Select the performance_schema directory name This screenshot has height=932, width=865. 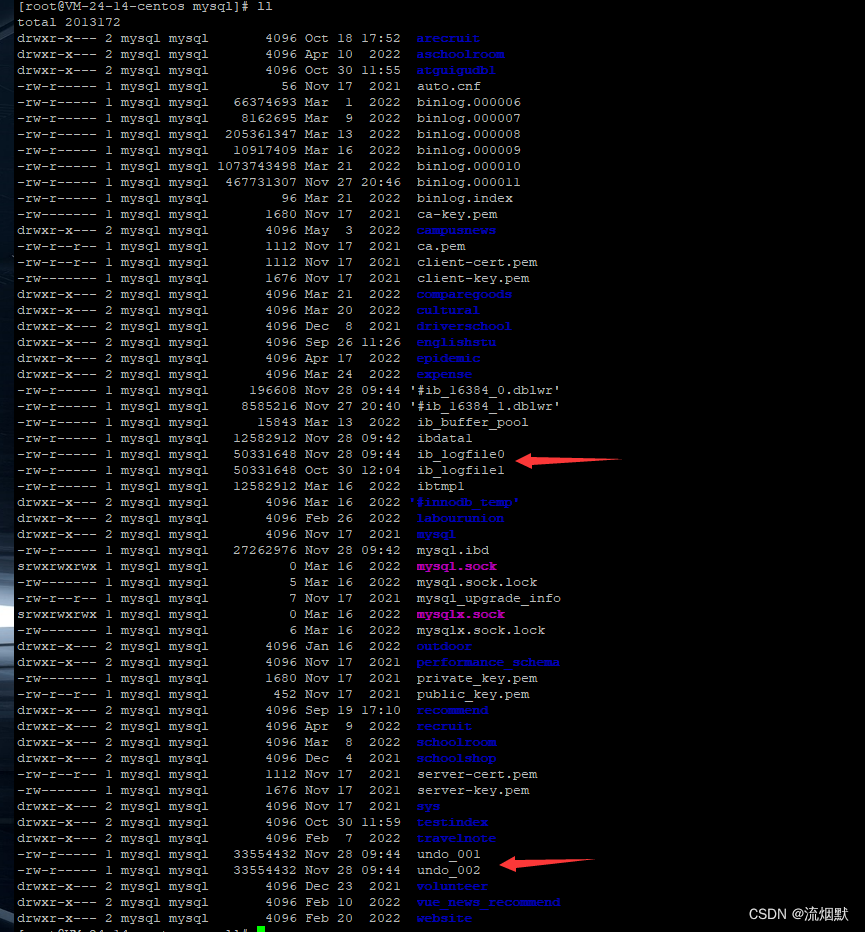tap(488, 663)
